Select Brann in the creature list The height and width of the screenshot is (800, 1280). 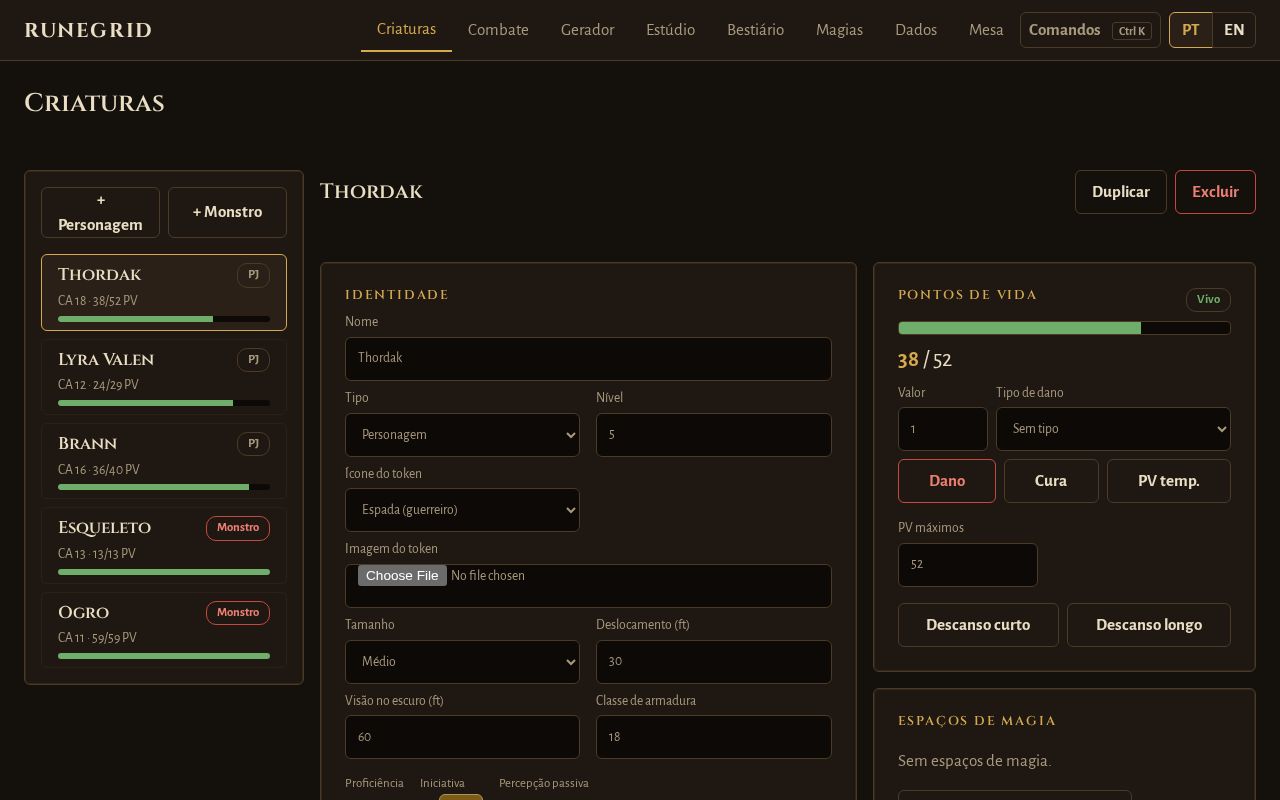(164, 461)
